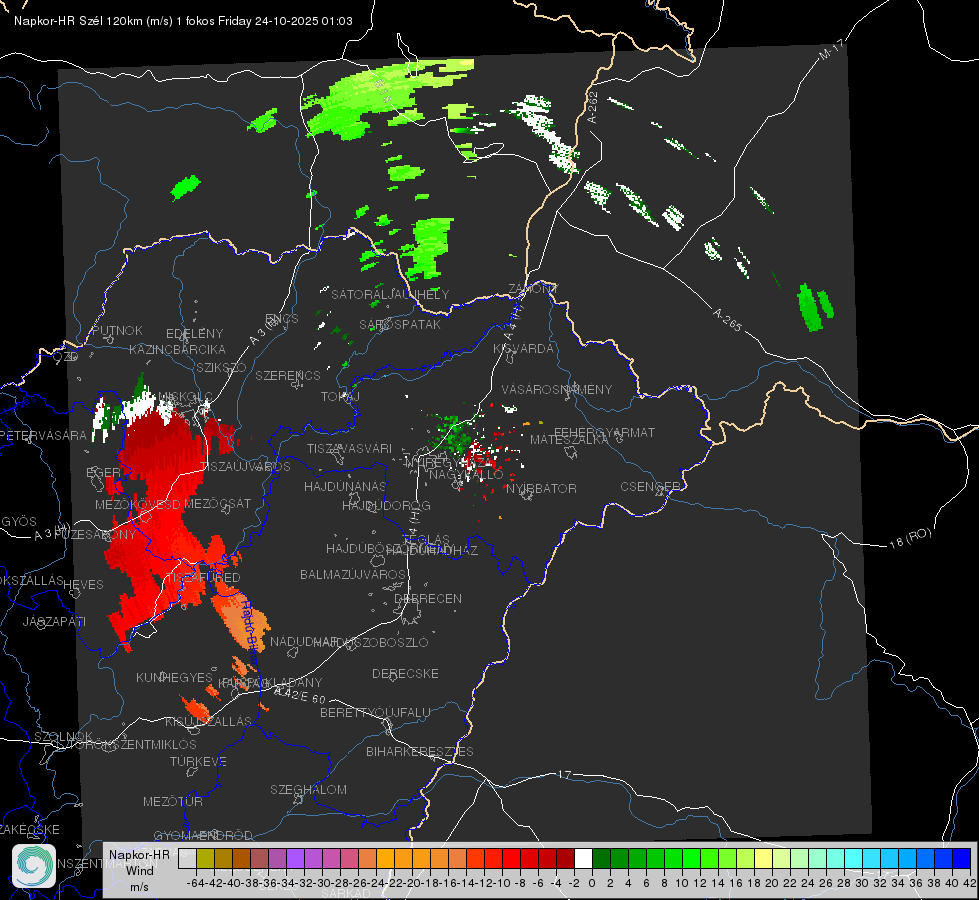Click the A42/E 60 road label

pyautogui.click(x=300, y=696)
